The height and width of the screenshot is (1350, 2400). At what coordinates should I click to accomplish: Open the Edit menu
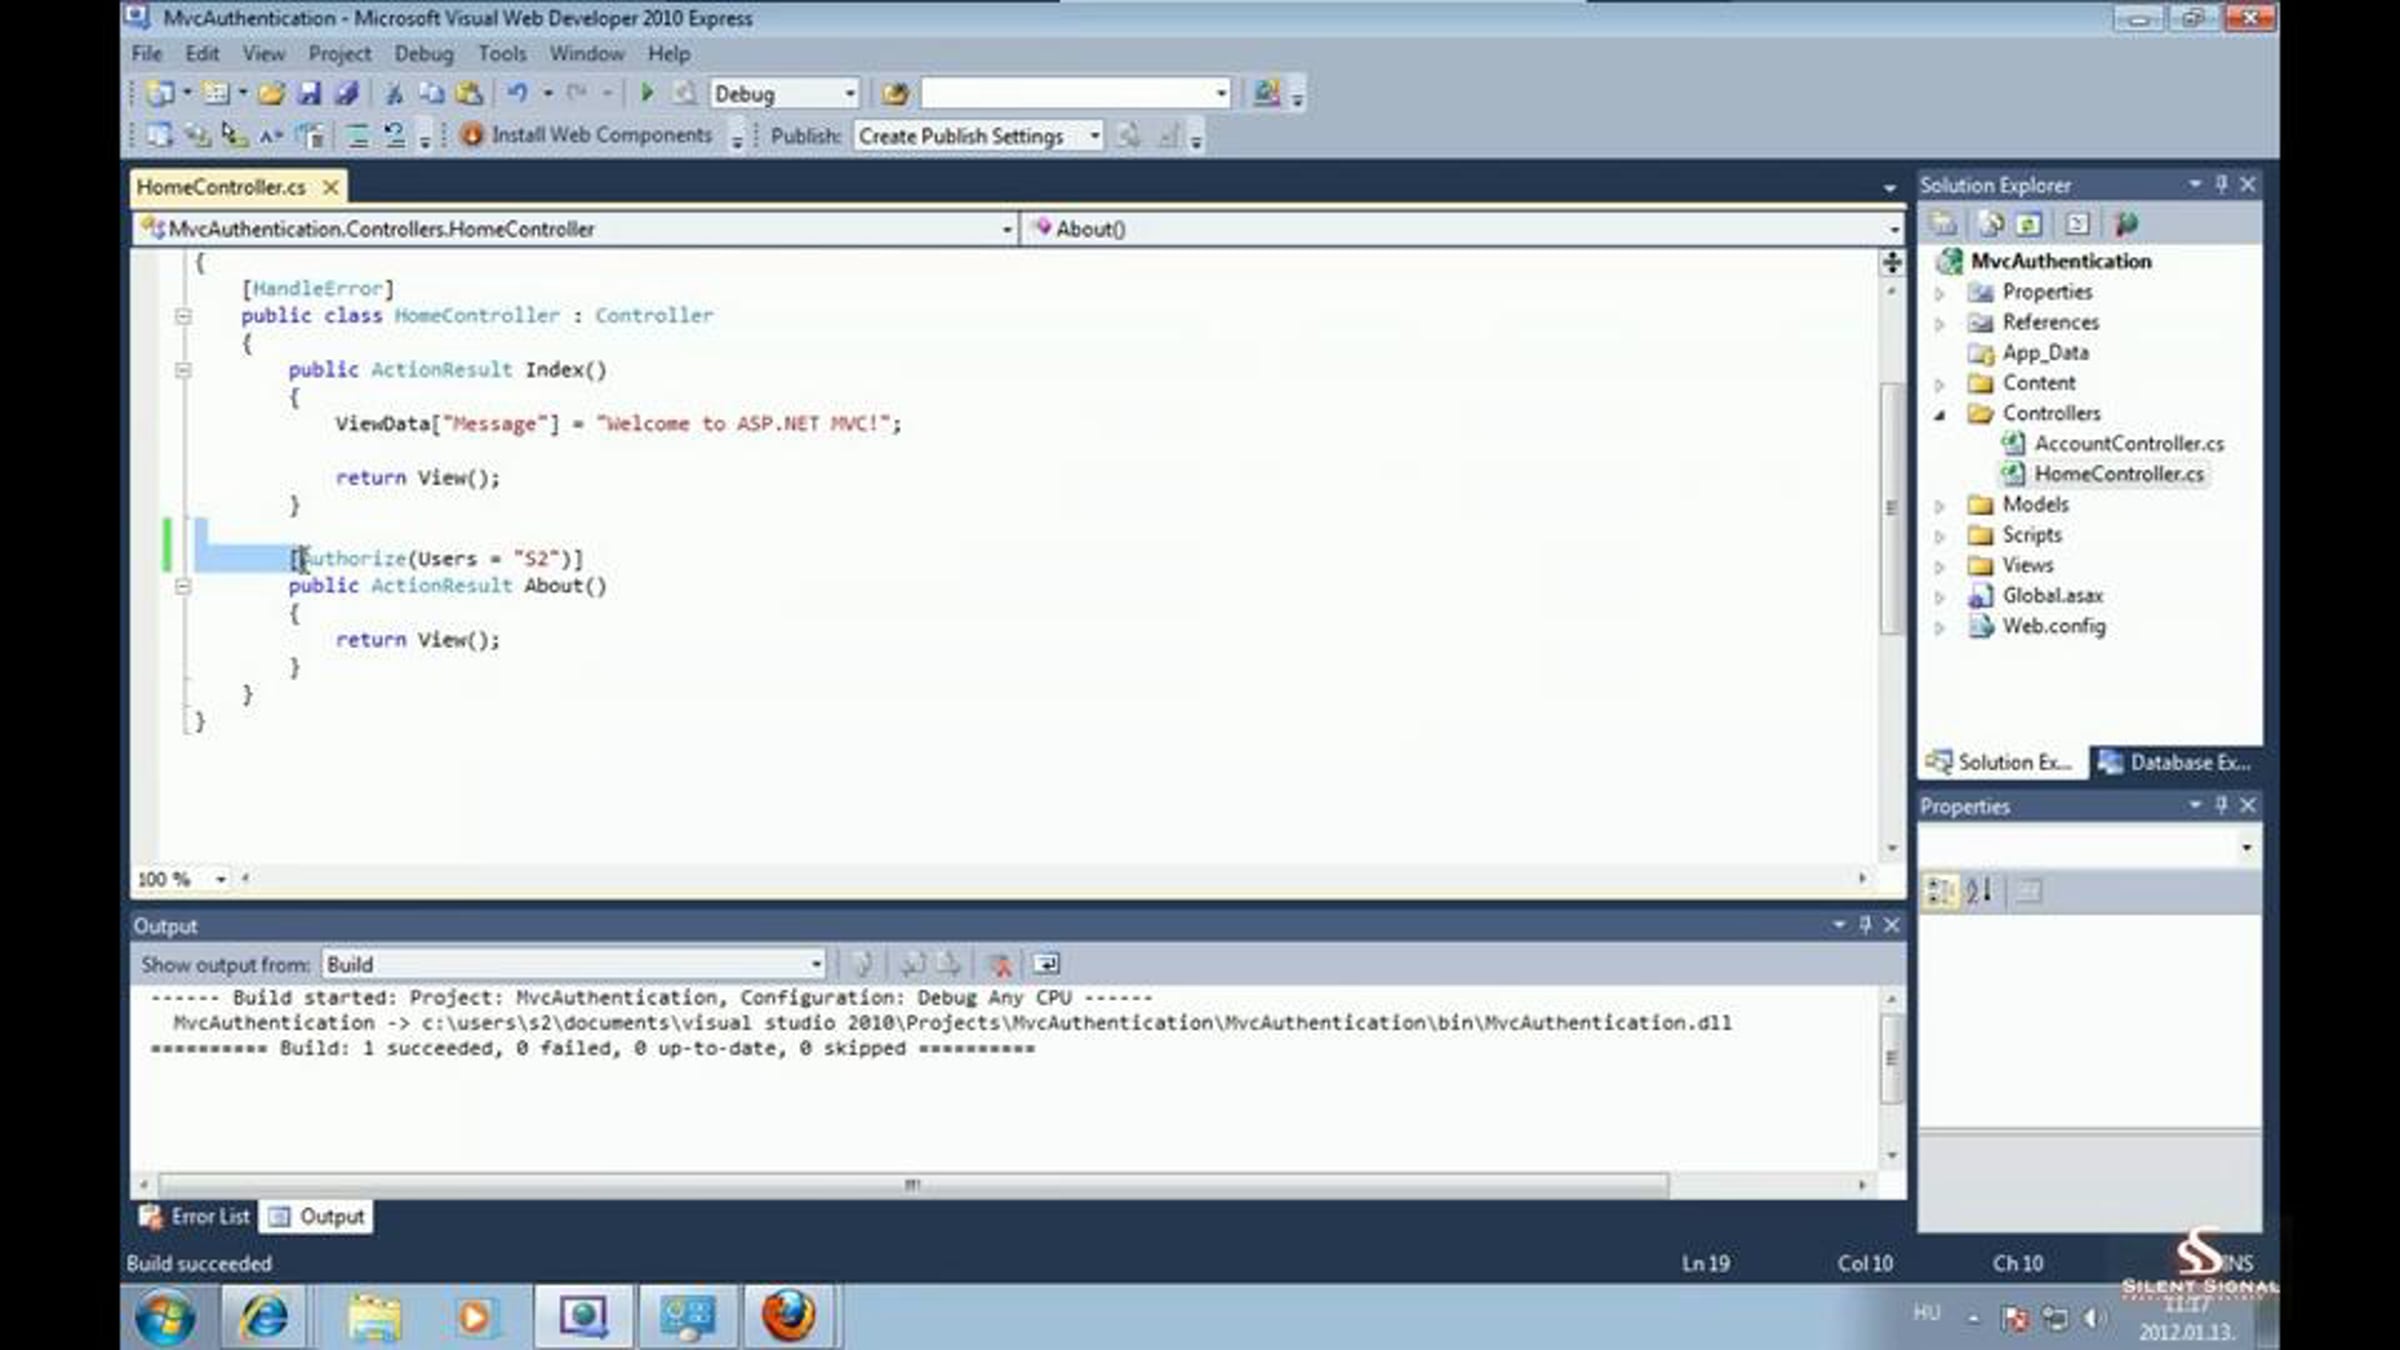pos(202,53)
